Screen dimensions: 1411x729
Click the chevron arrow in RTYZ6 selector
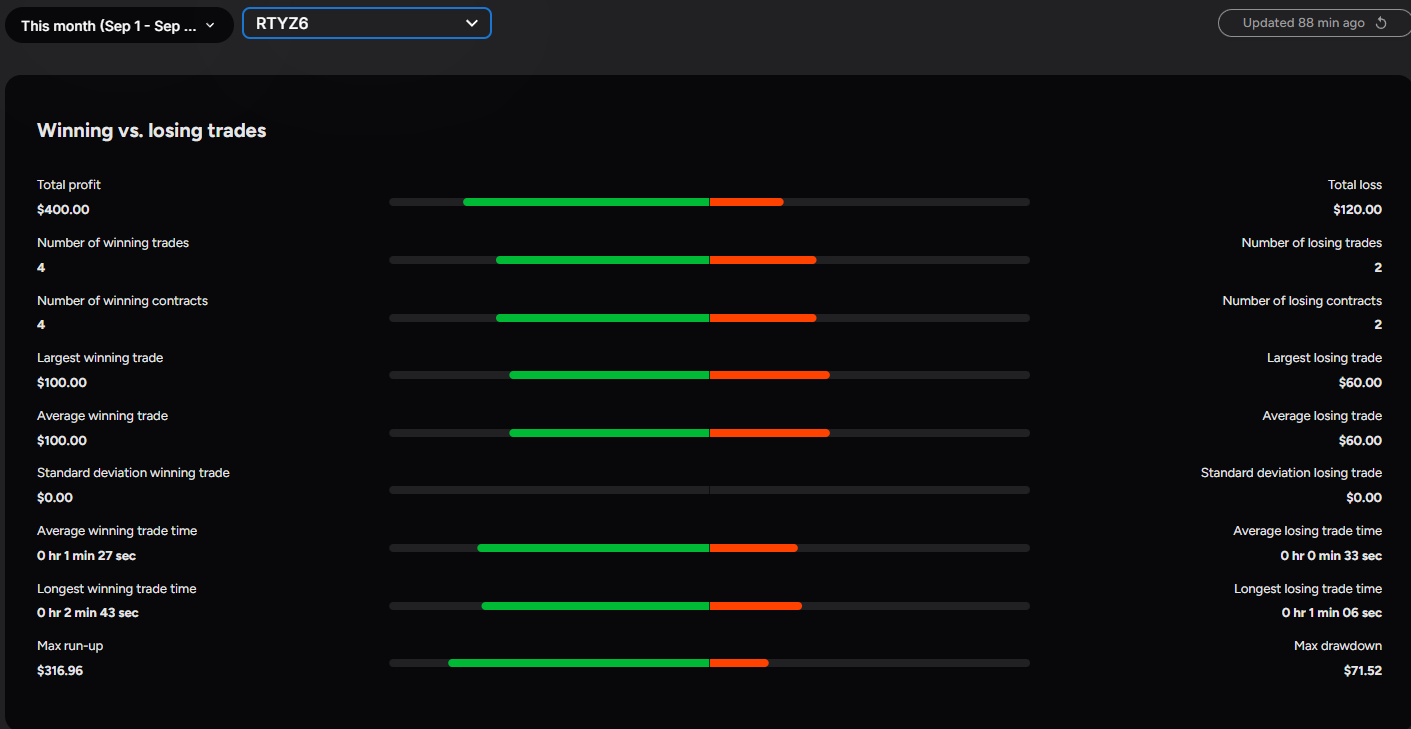[x=471, y=24]
